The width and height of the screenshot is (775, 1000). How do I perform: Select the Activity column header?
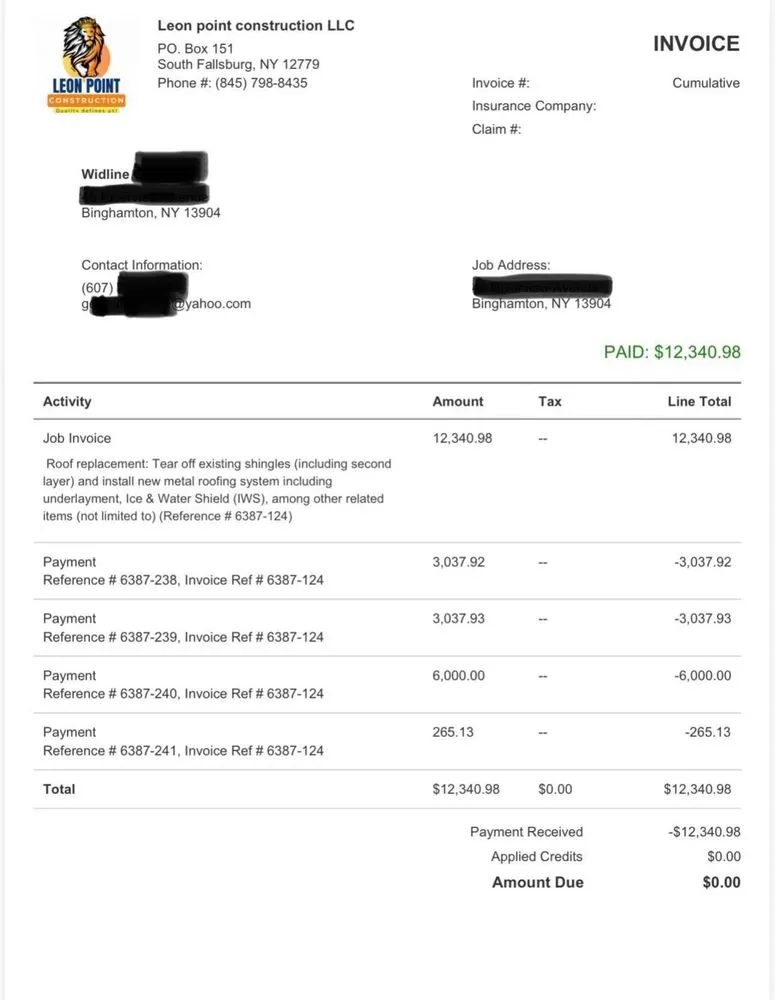(x=67, y=401)
